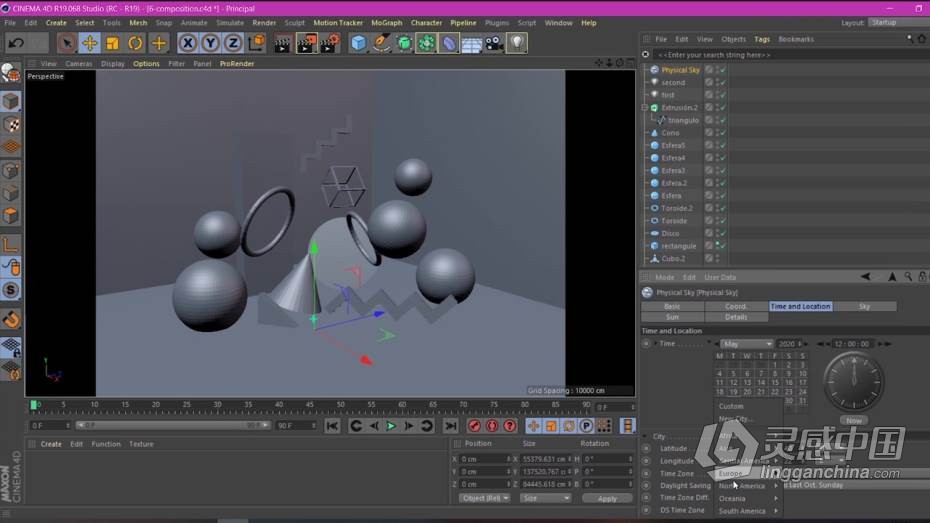Open the May month dropdown
The width and height of the screenshot is (930, 523).
747,344
